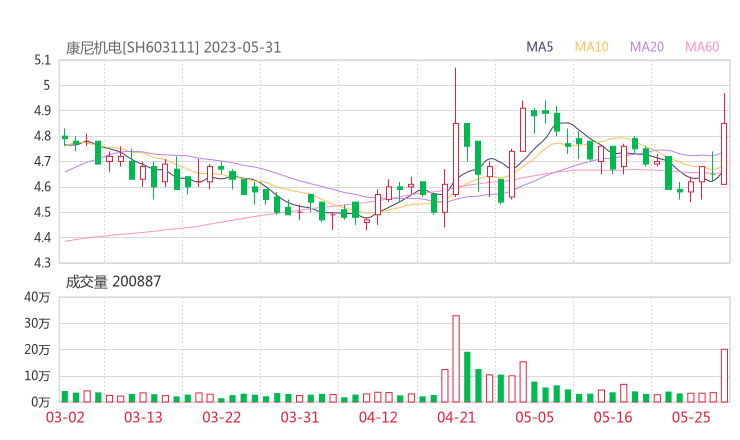Screen dimensions: 740x440
Task: Select the 04-12 date axis label
Action: click(x=378, y=416)
